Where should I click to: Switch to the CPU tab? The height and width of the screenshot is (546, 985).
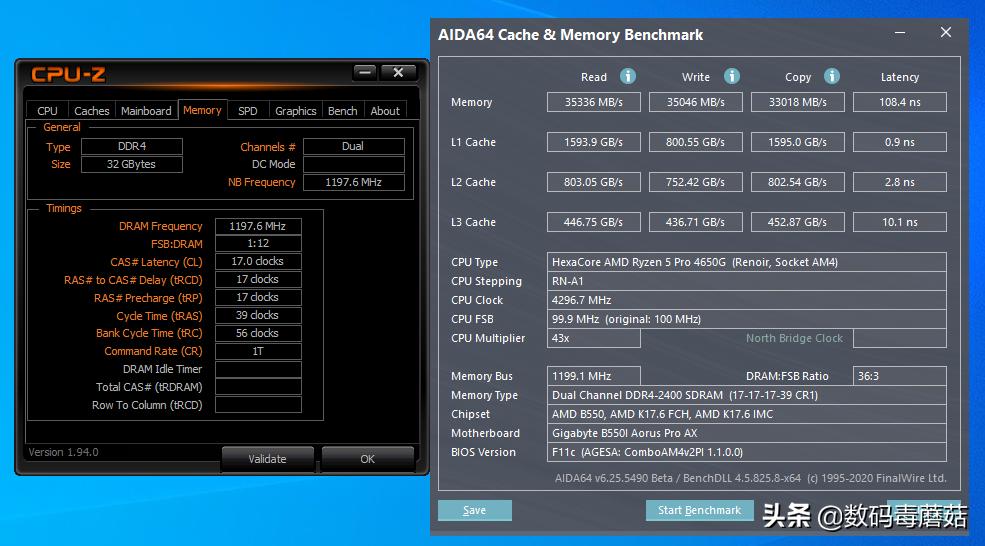pyautogui.click(x=47, y=111)
